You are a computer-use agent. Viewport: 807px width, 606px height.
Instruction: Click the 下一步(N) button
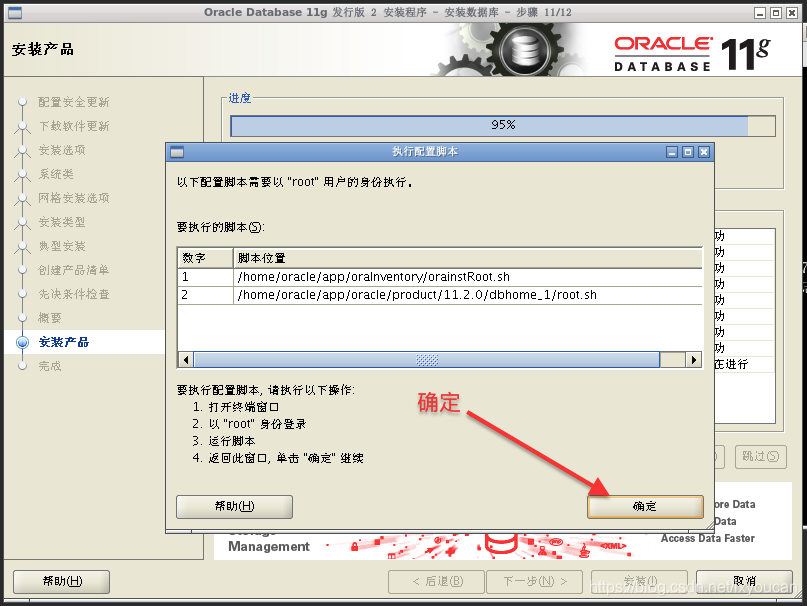(x=535, y=581)
